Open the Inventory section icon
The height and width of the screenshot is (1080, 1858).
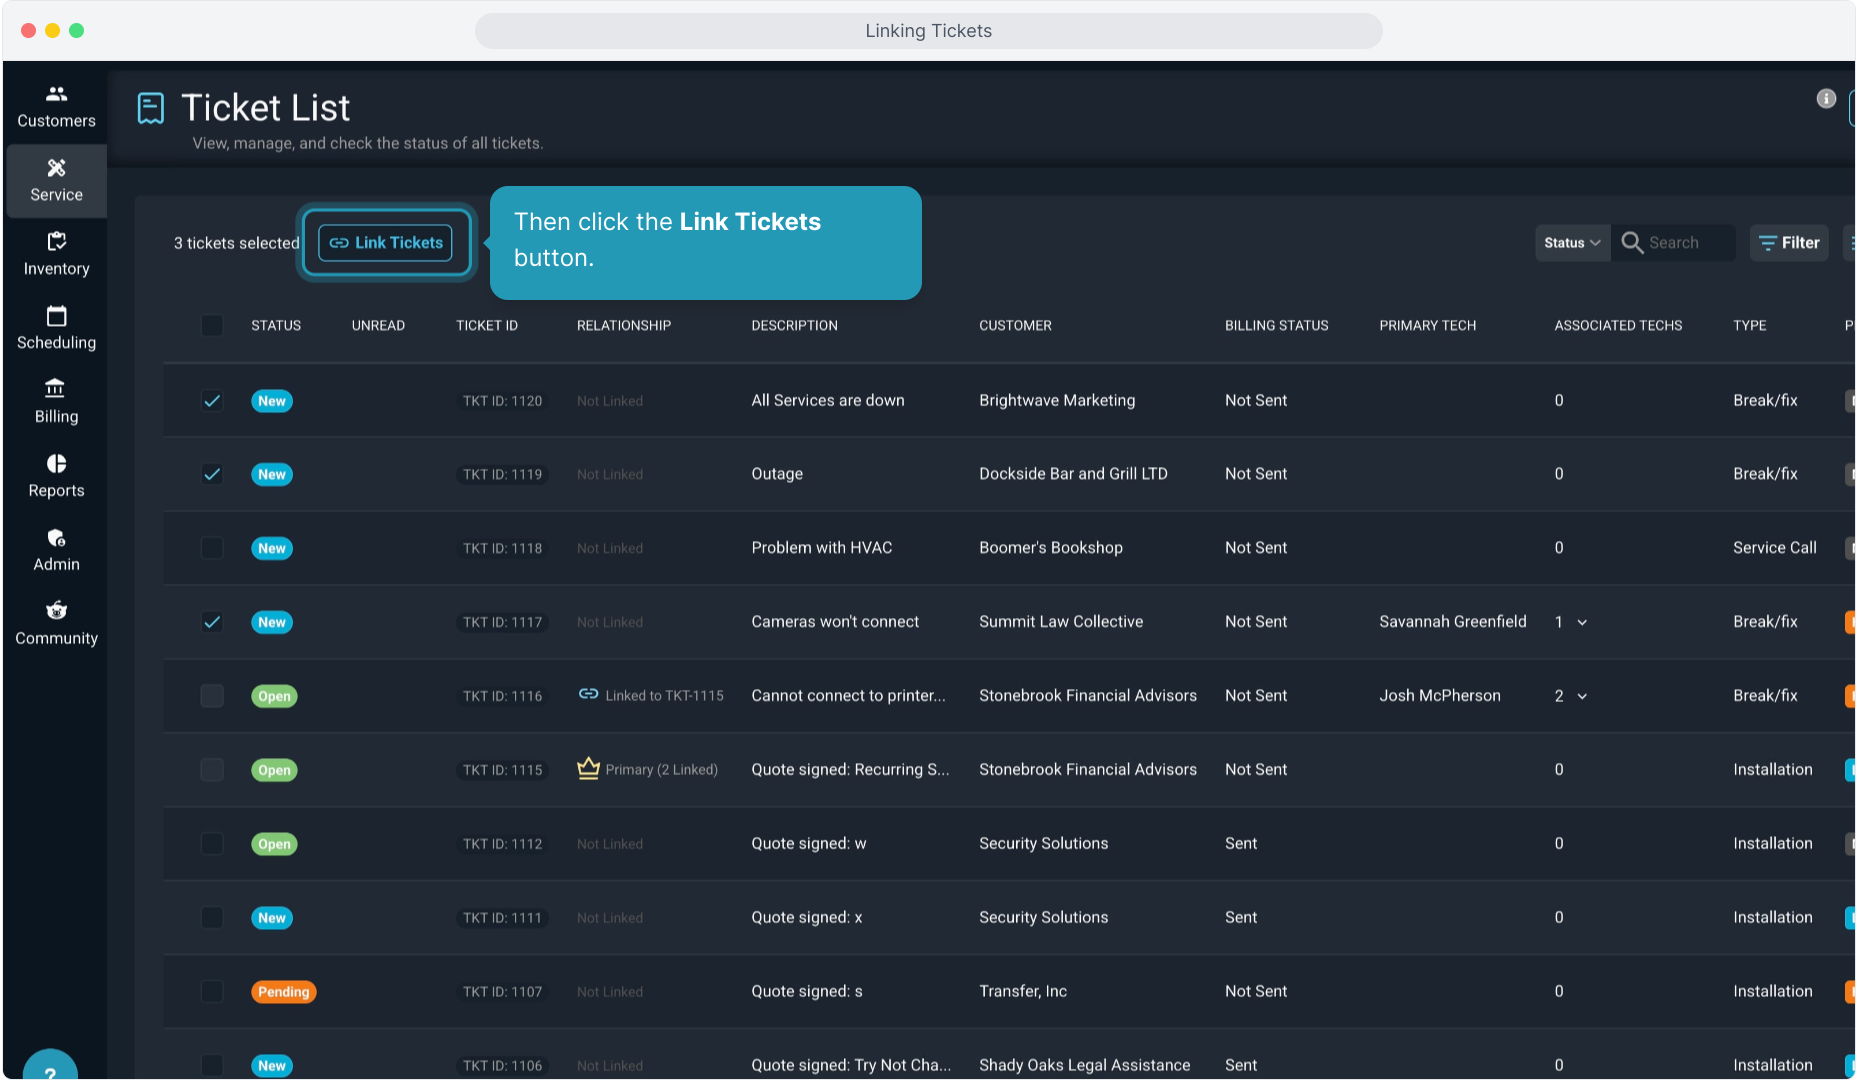pyautogui.click(x=56, y=242)
